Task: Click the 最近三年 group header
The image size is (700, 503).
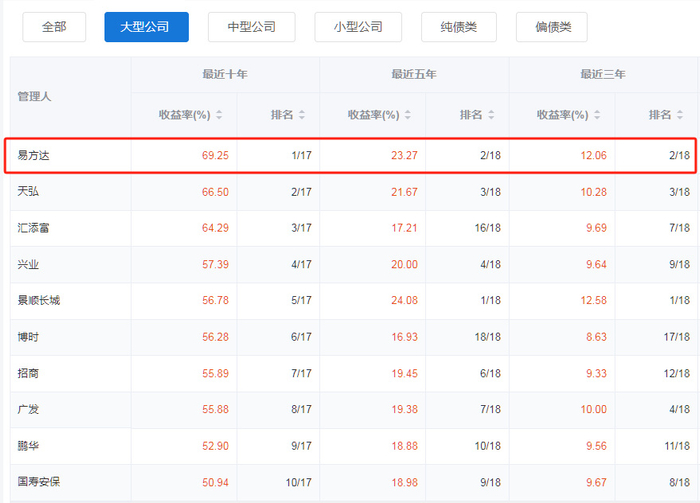Action: (603, 74)
